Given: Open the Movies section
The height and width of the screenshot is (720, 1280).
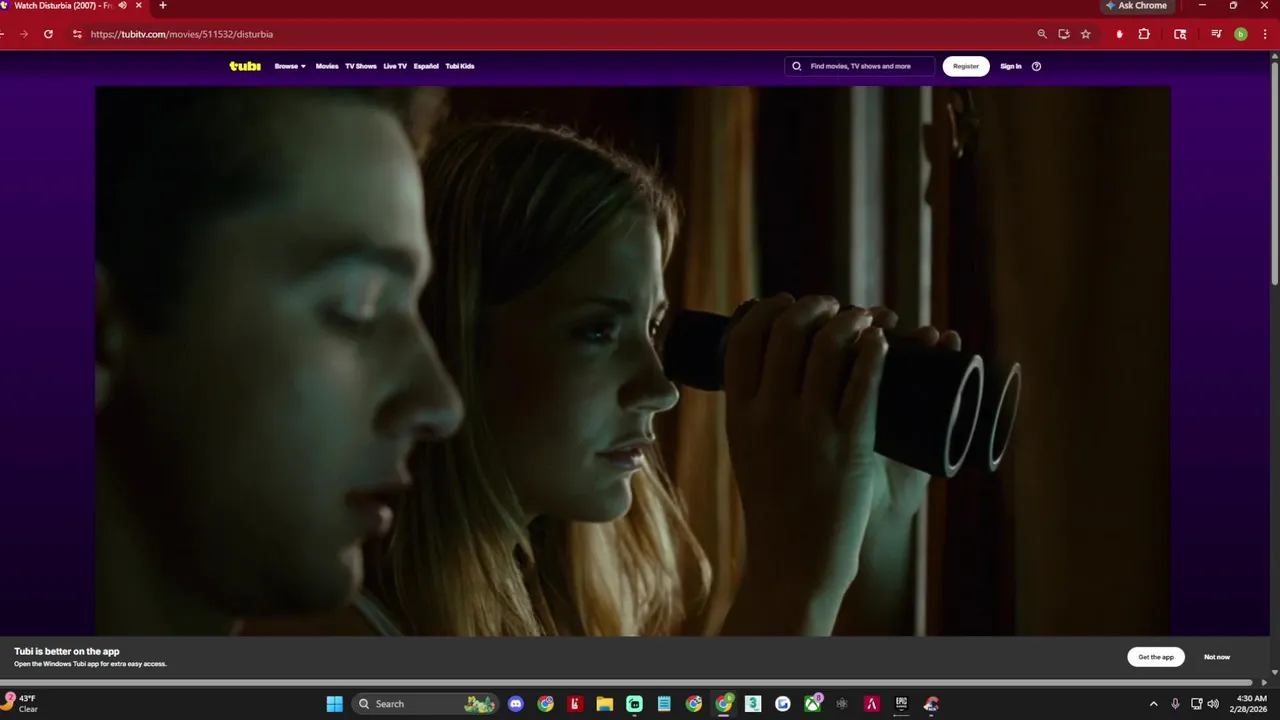Looking at the screenshot, I should click(327, 66).
